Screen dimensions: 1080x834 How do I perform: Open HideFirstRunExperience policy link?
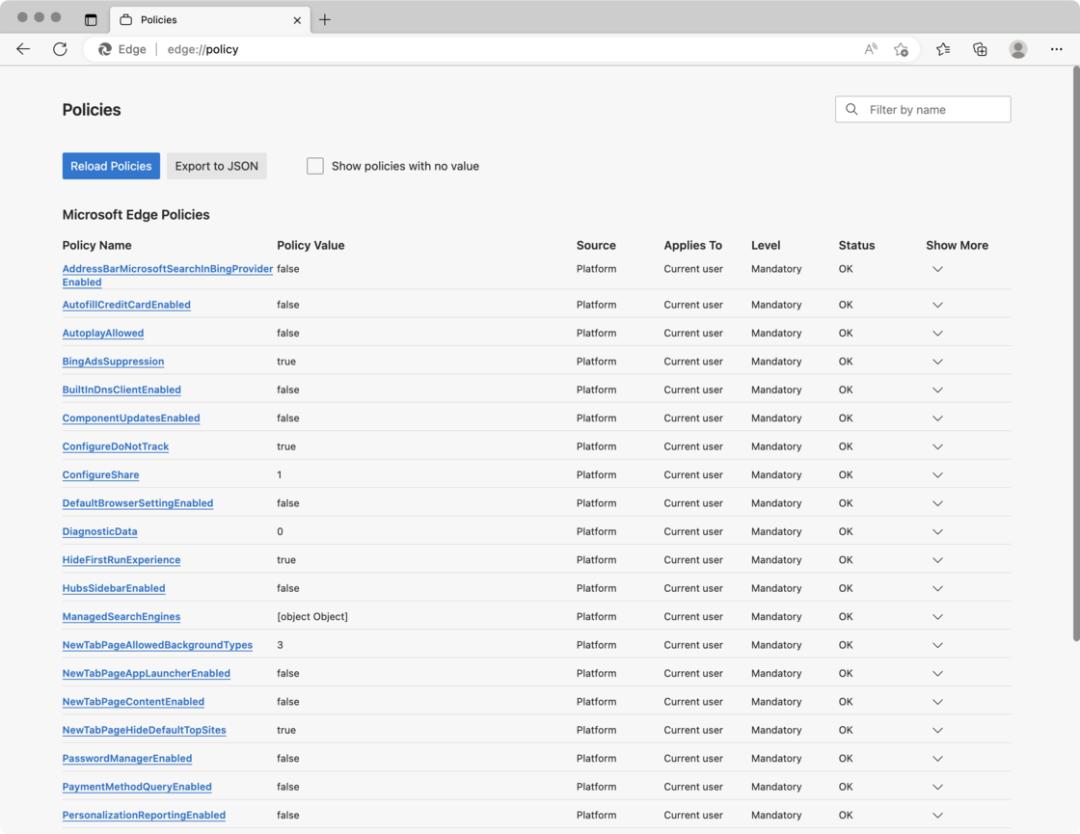121,559
